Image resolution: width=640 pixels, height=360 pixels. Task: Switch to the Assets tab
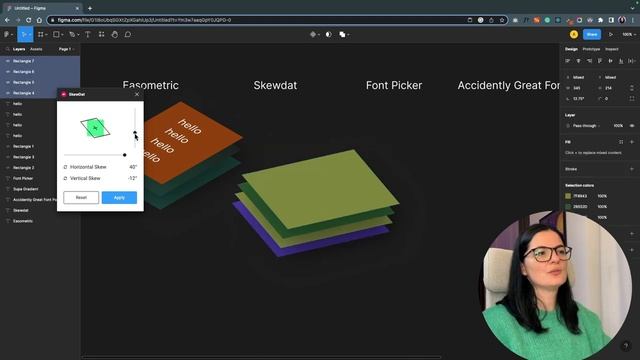[x=36, y=49]
